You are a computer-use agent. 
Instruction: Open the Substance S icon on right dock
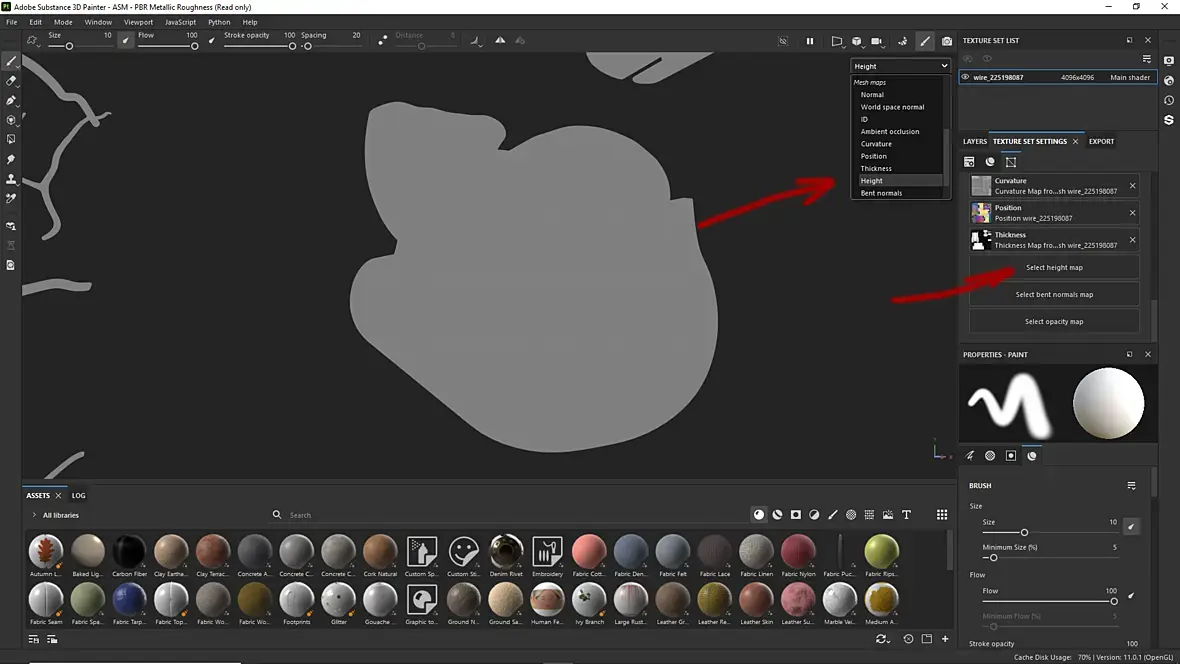(x=1169, y=120)
